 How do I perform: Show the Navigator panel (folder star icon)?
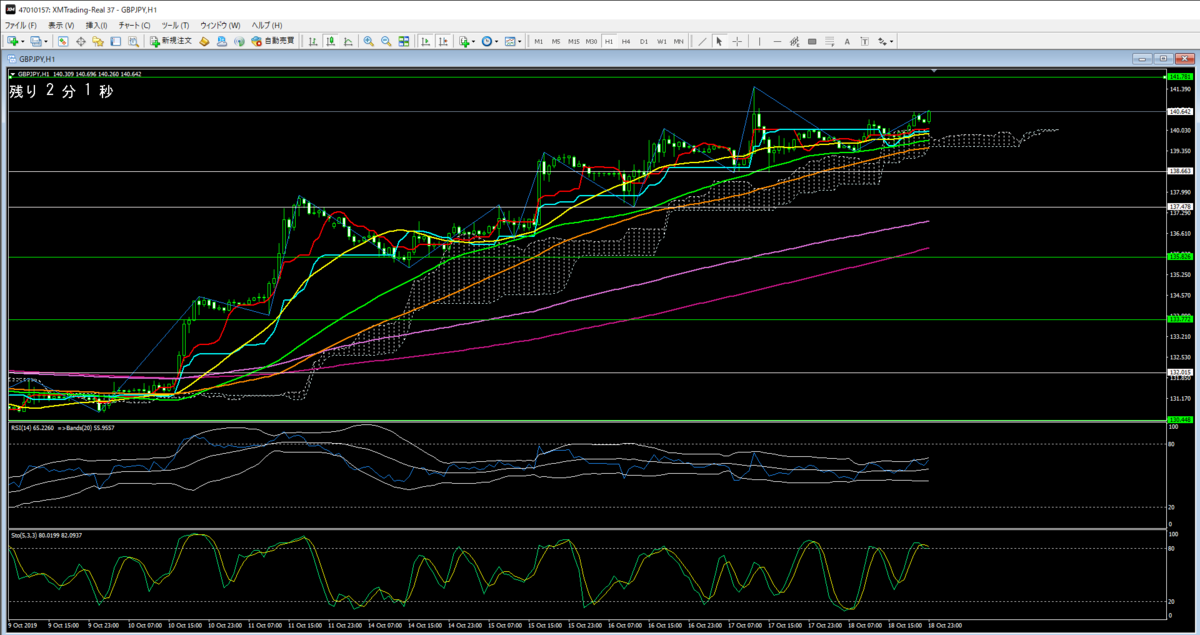click(x=98, y=41)
